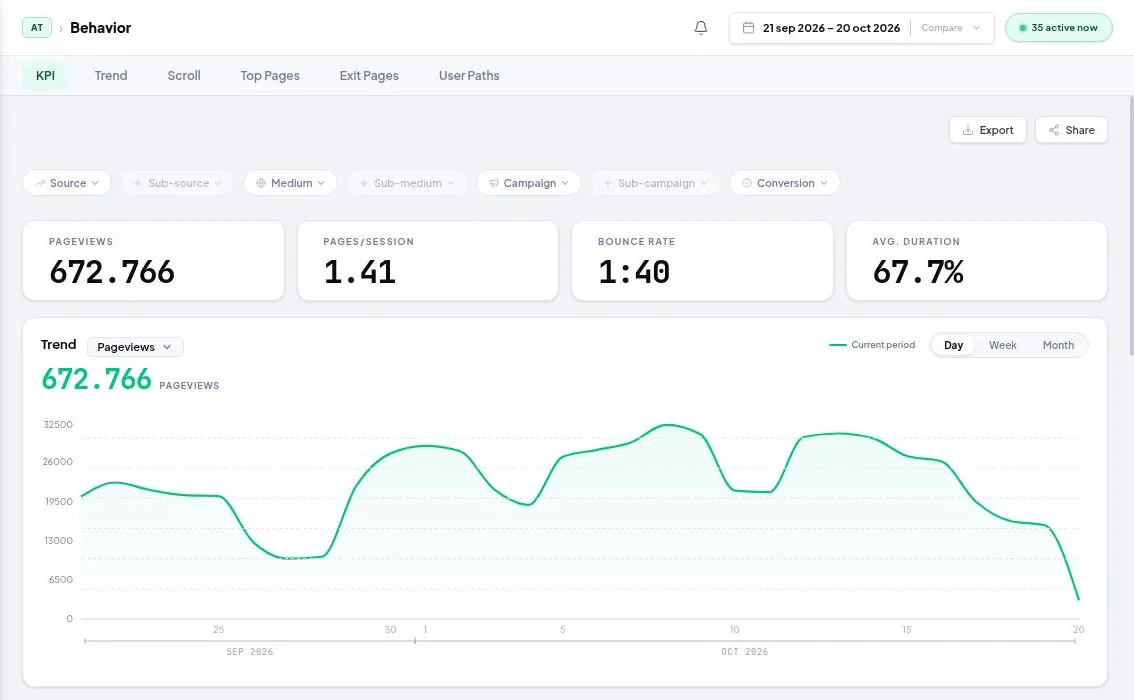Switch trend granularity to Month
This screenshot has height=700, width=1134.
click(x=1058, y=345)
